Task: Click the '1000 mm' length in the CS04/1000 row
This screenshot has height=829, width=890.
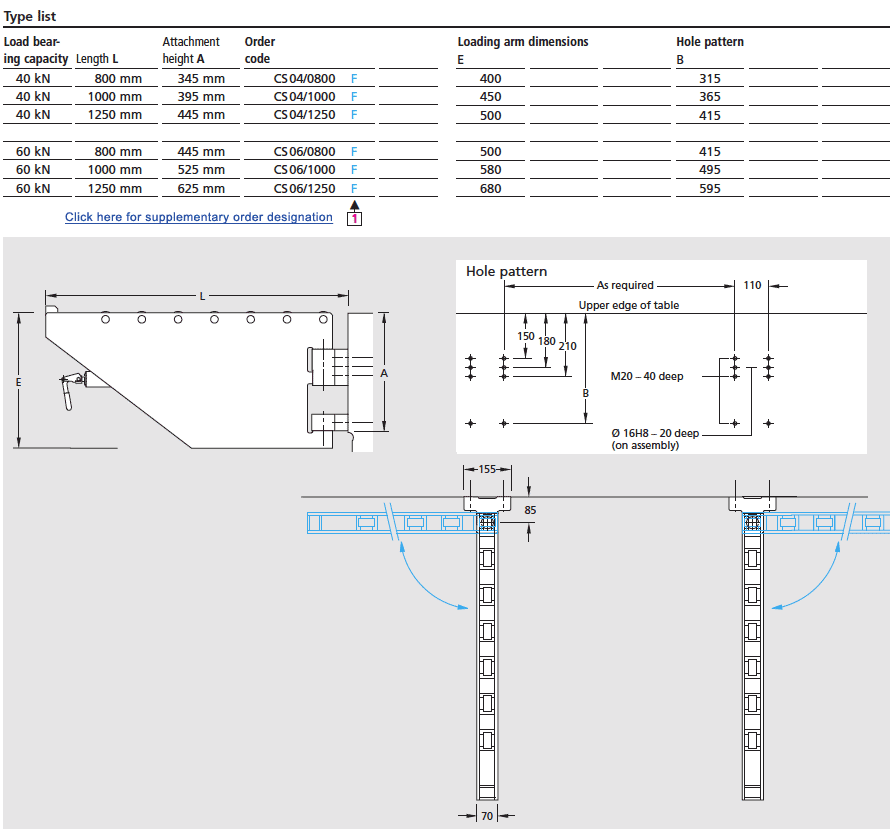Action: [115, 96]
